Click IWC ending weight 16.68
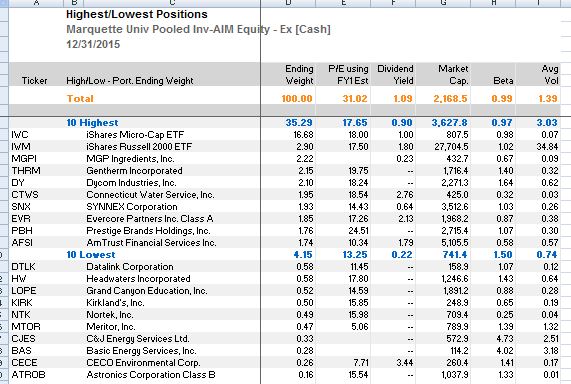Viewport: 571px width, 384px height. pos(303,135)
